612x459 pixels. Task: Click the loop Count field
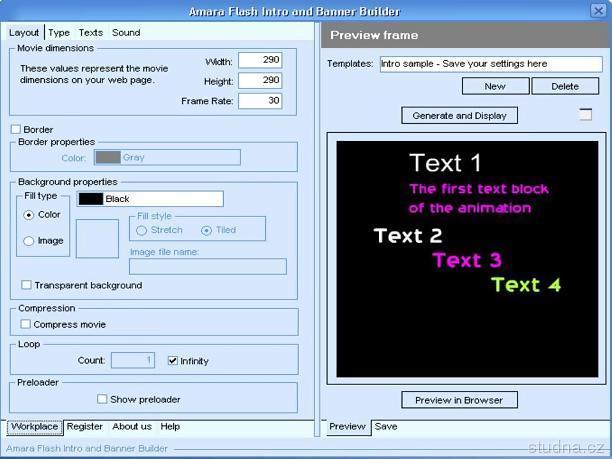[x=133, y=360]
